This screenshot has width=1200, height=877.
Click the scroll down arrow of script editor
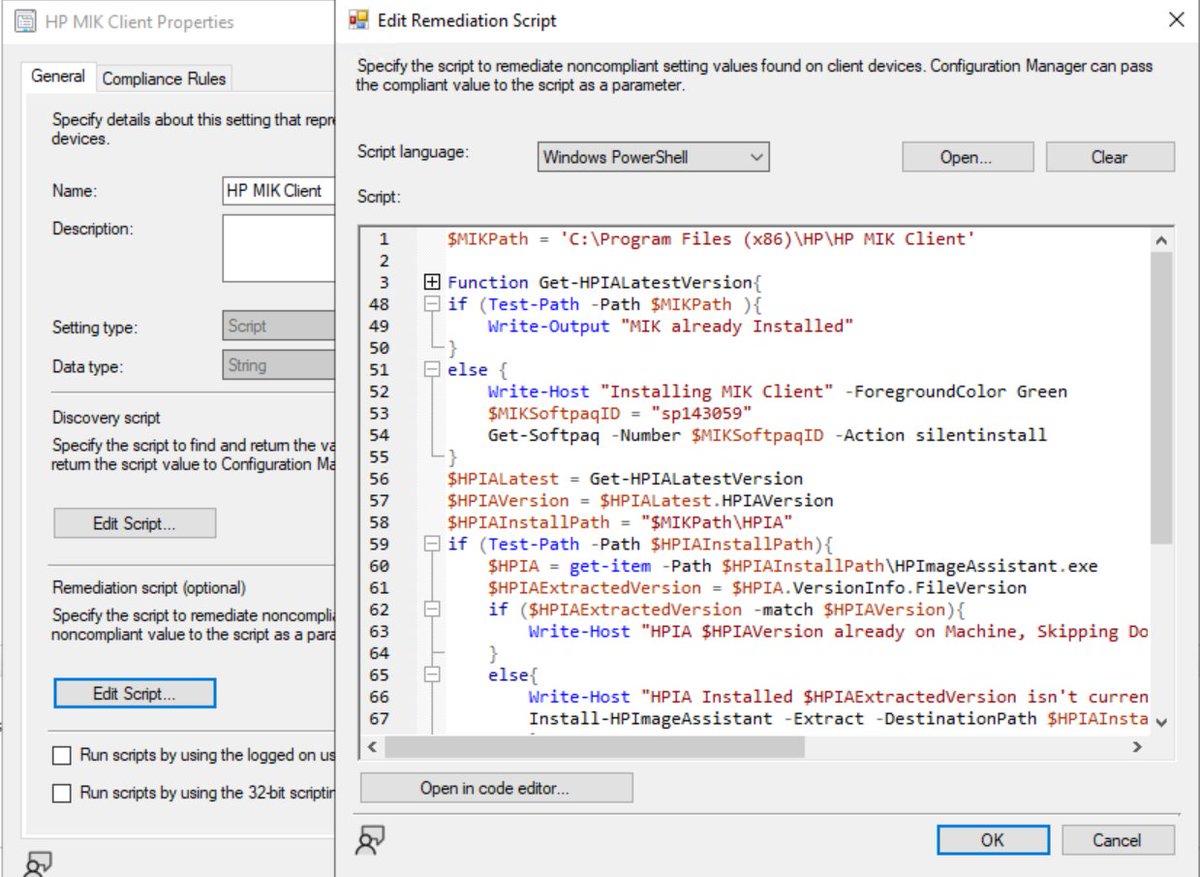click(x=1160, y=721)
